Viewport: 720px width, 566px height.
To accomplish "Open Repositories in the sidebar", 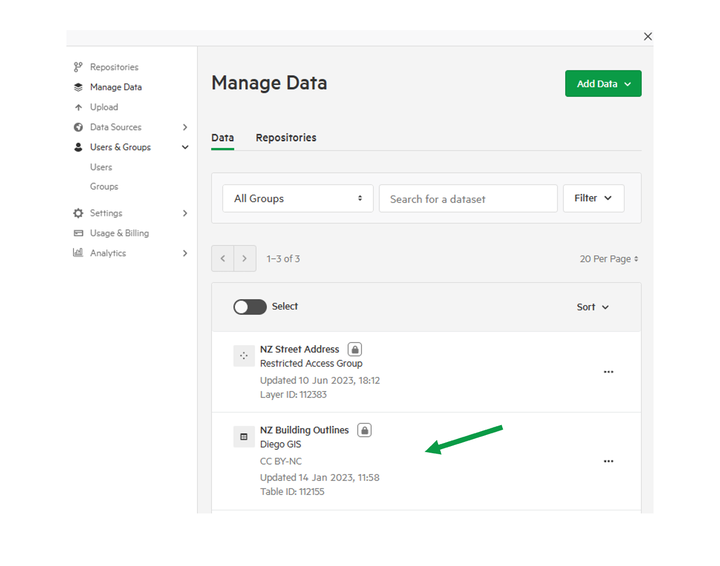I will click(114, 67).
